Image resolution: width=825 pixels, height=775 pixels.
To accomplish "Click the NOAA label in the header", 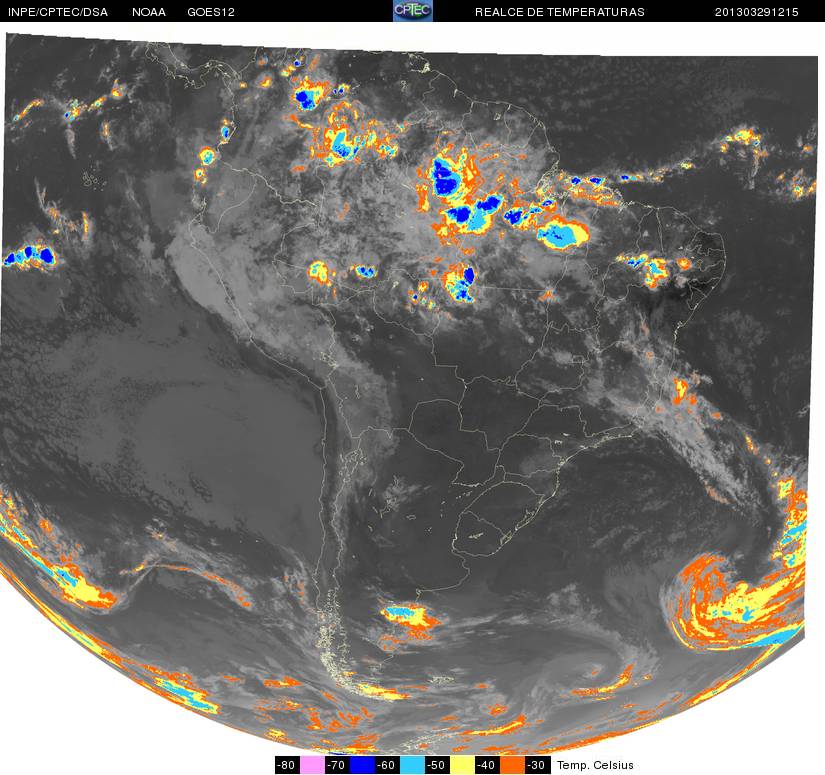I will point(149,12).
